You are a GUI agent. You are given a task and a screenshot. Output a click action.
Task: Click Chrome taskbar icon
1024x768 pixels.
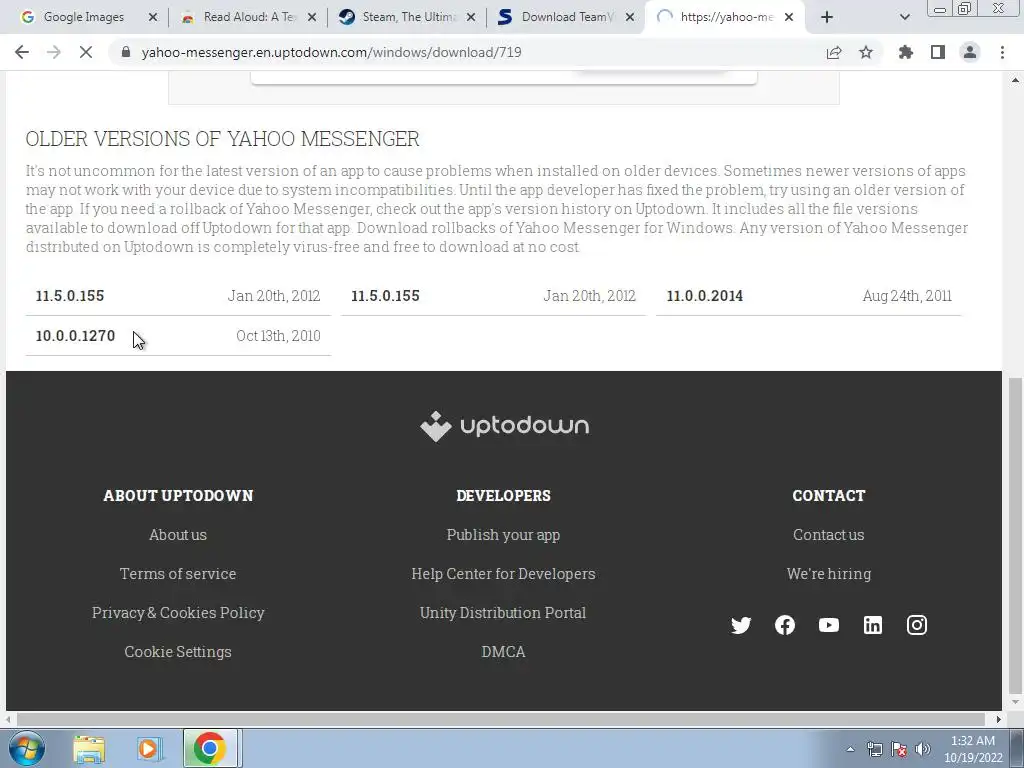[210, 748]
